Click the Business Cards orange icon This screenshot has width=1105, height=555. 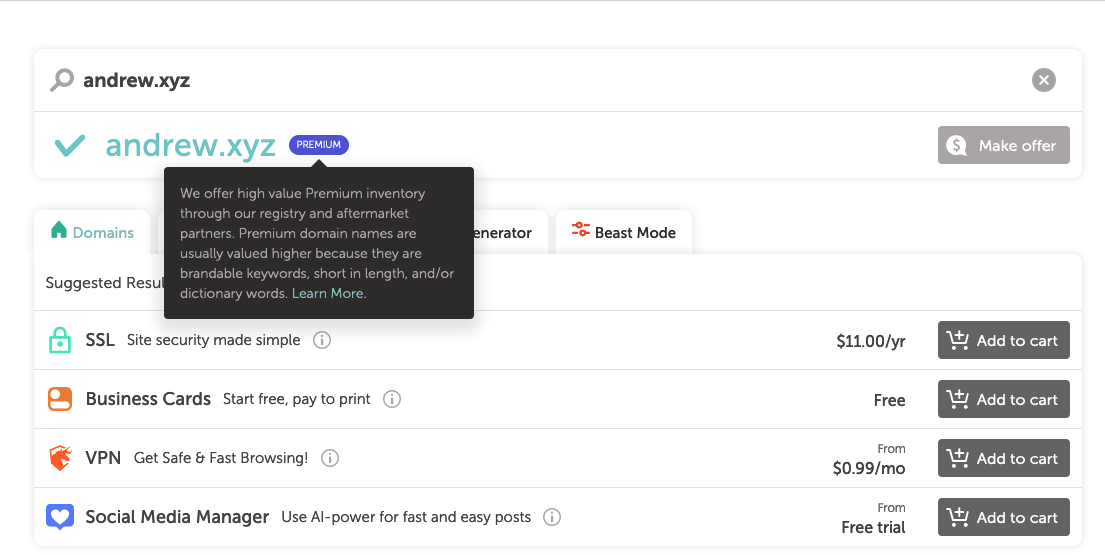[60, 399]
